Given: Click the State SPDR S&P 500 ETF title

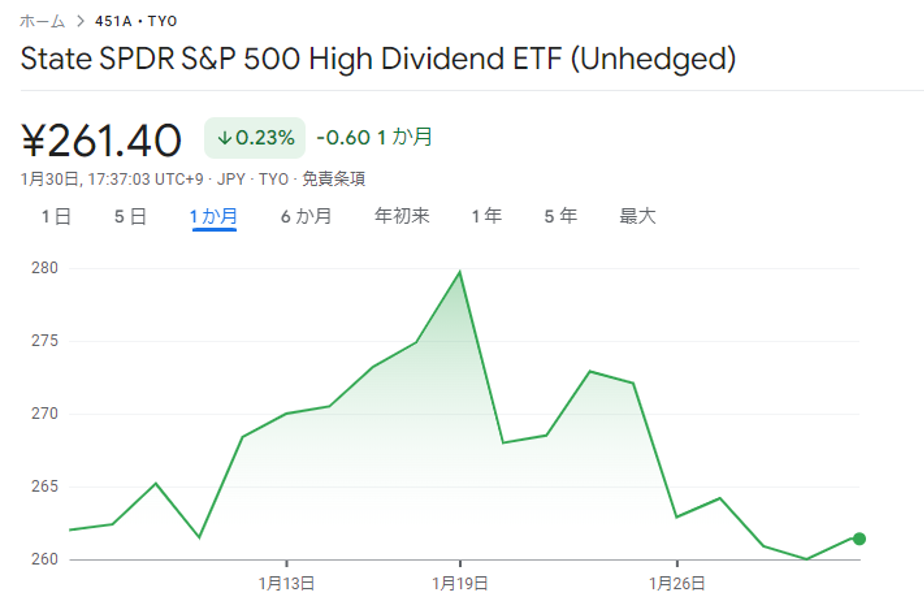Looking at the screenshot, I should click(378, 59).
